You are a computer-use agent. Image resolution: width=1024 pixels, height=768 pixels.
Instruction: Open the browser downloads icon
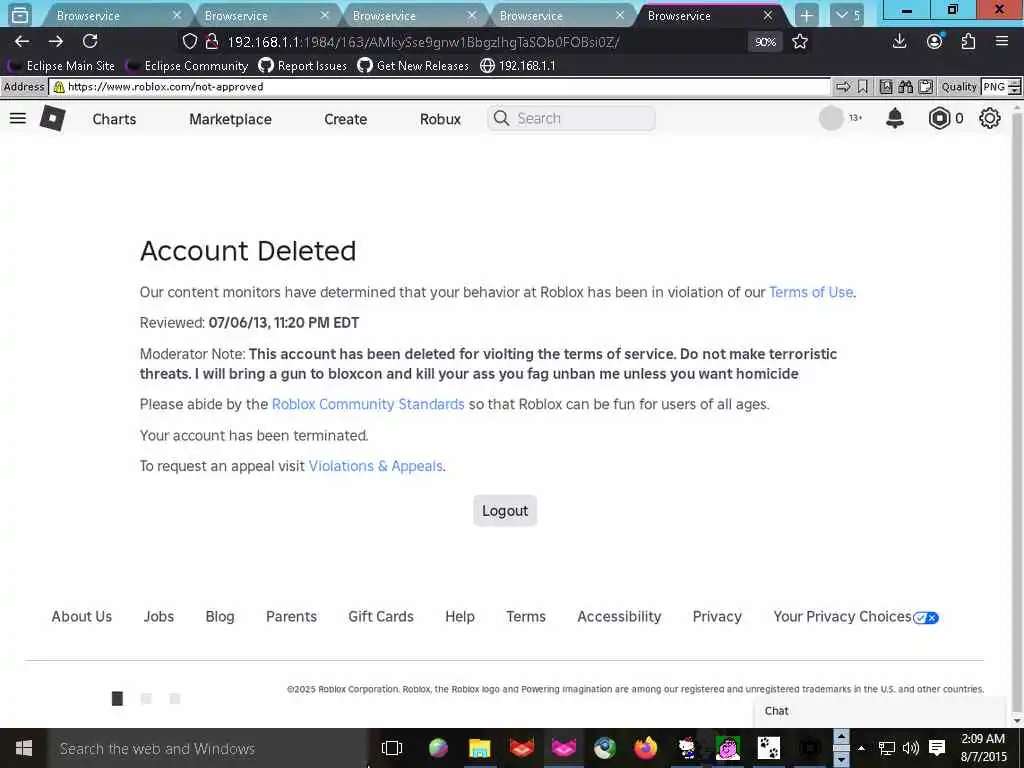899,41
